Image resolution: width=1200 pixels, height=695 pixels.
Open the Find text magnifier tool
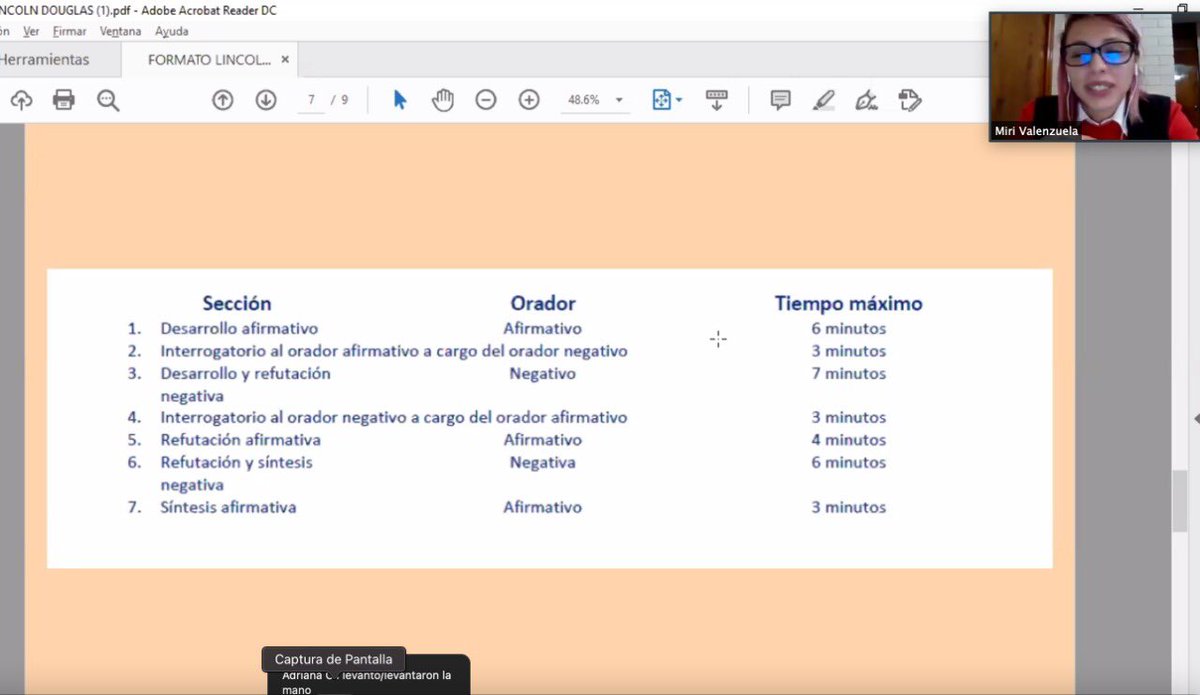point(108,100)
